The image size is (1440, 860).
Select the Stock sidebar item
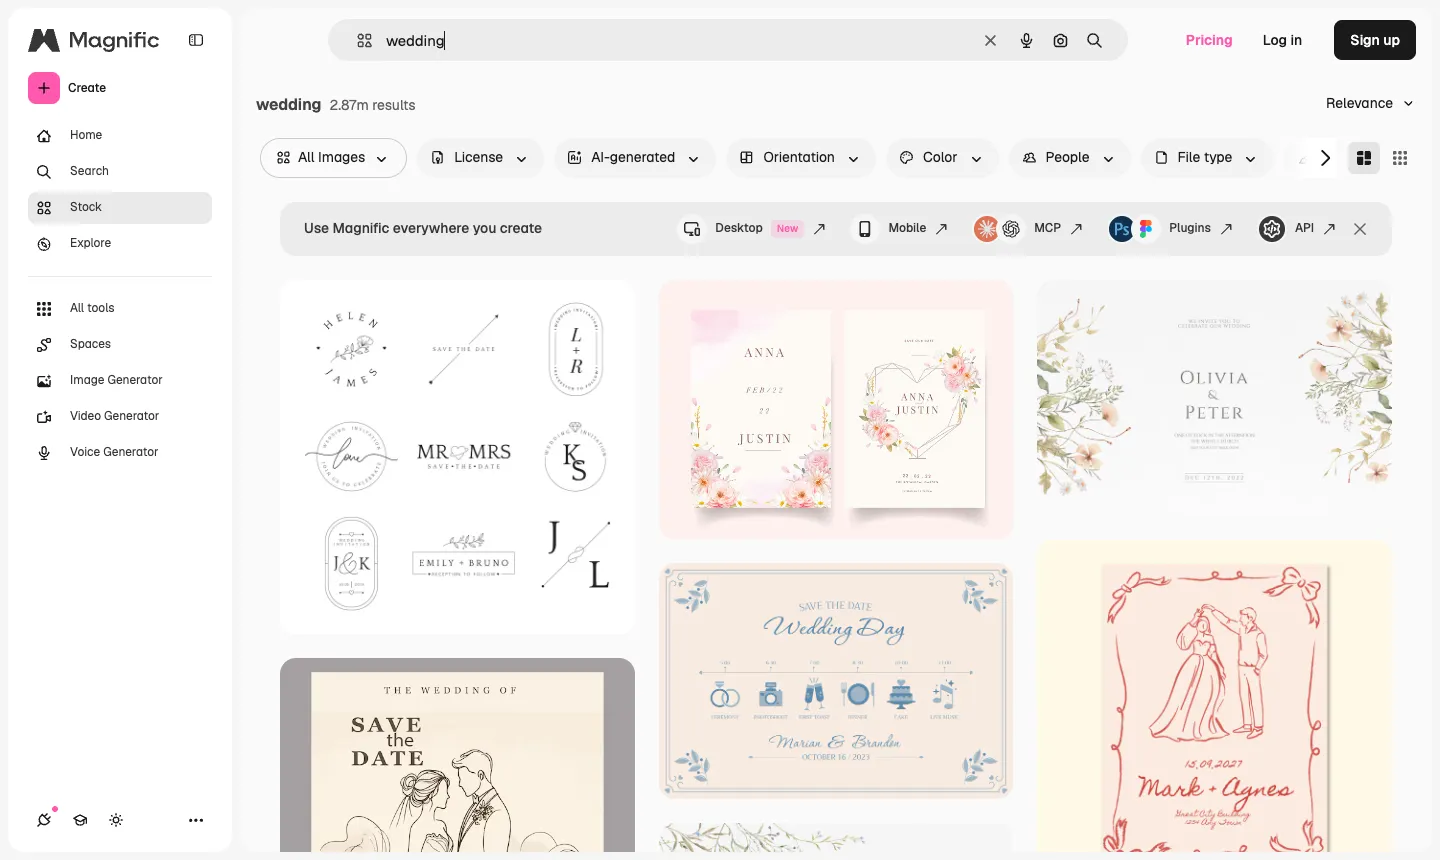tap(120, 207)
